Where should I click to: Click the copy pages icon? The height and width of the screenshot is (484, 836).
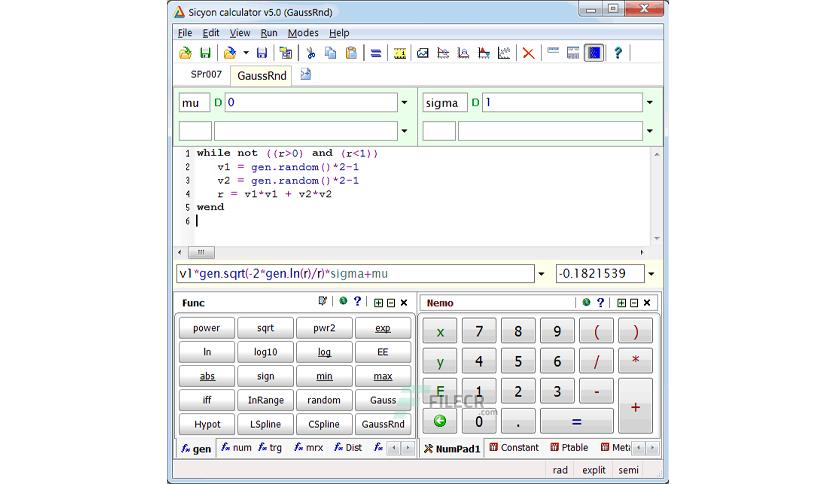(x=331, y=53)
